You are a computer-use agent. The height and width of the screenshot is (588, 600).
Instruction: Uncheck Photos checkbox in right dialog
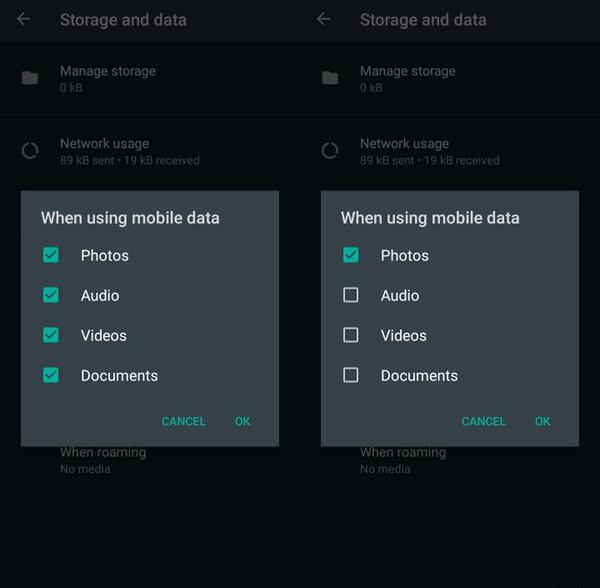click(351, 255)
